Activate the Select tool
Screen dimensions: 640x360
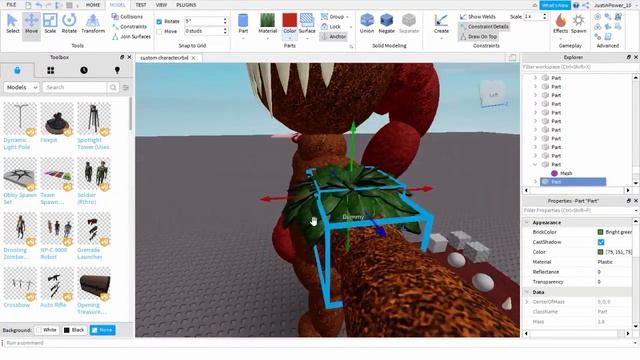(13, 24)
